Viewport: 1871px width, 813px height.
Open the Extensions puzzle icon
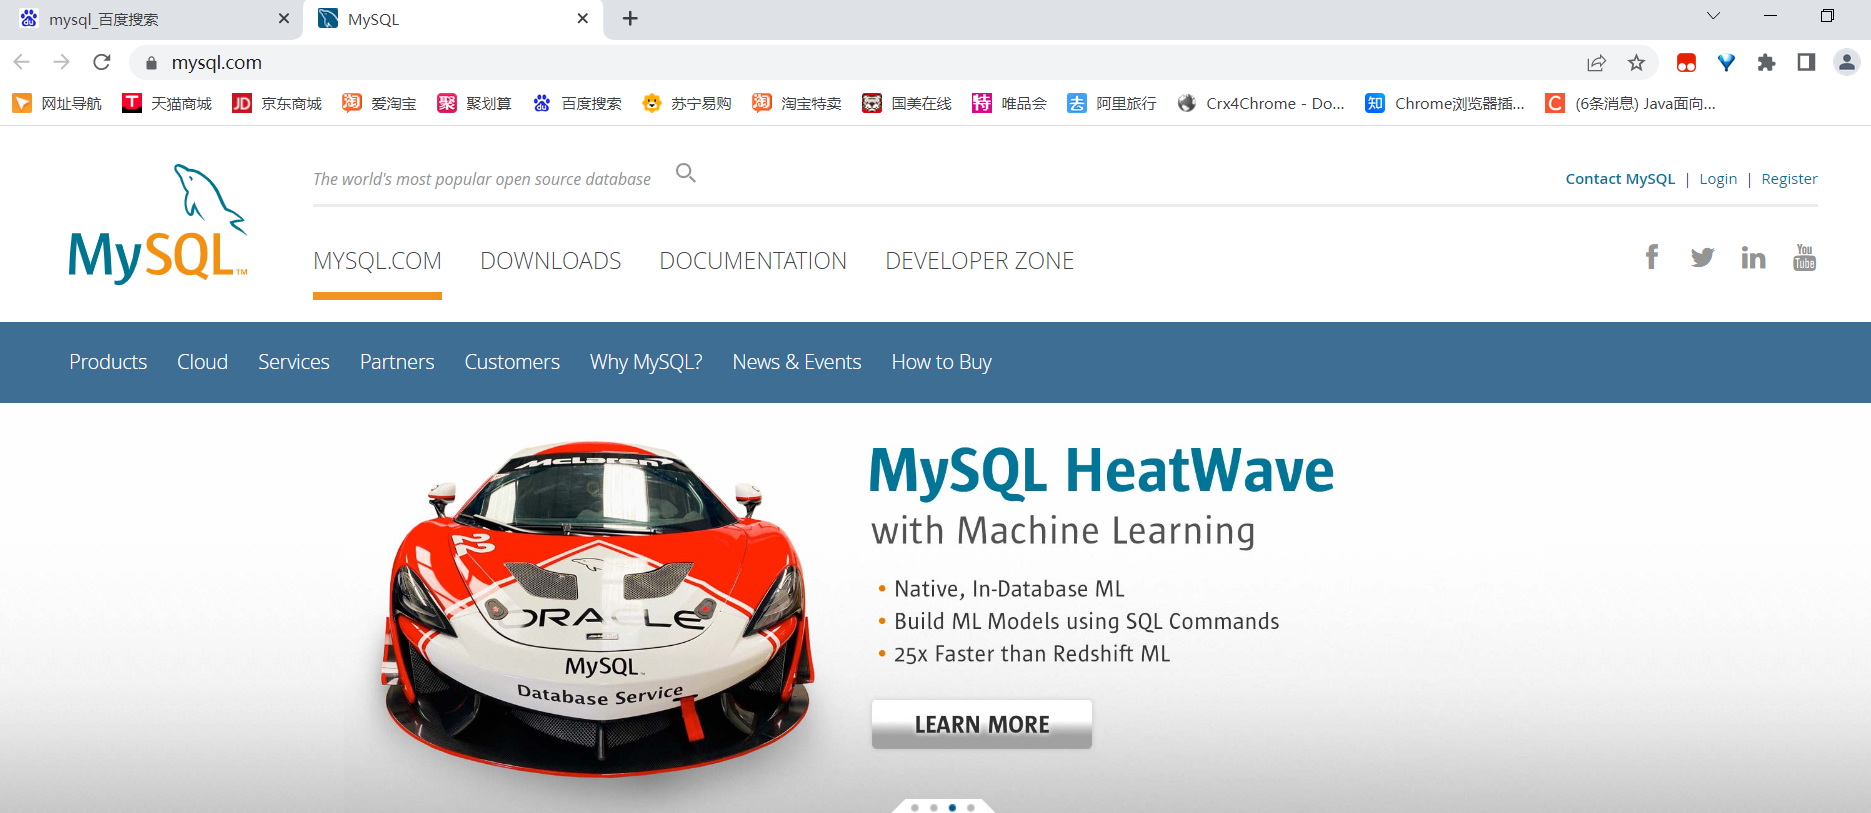point(1766,63)
